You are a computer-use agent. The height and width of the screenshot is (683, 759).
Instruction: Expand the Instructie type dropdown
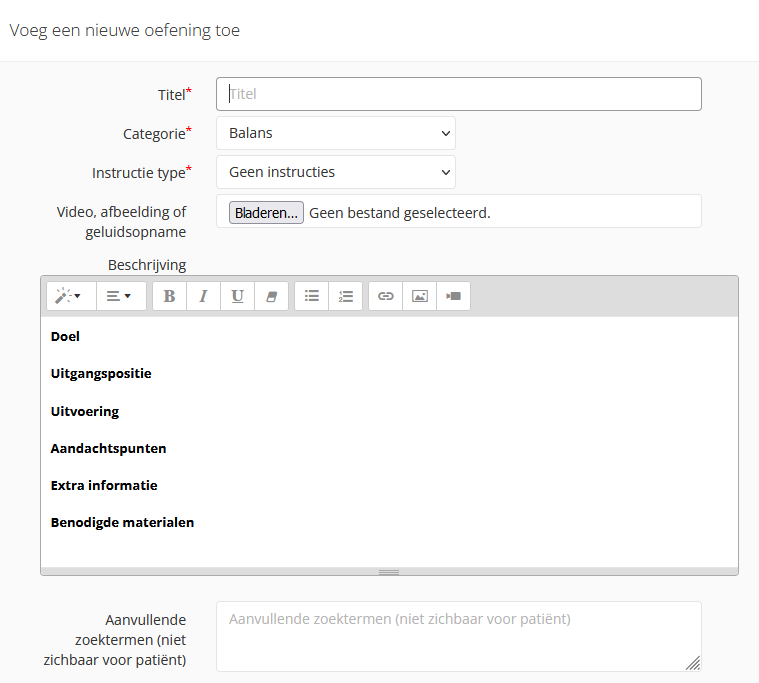[x=335, y=172]
